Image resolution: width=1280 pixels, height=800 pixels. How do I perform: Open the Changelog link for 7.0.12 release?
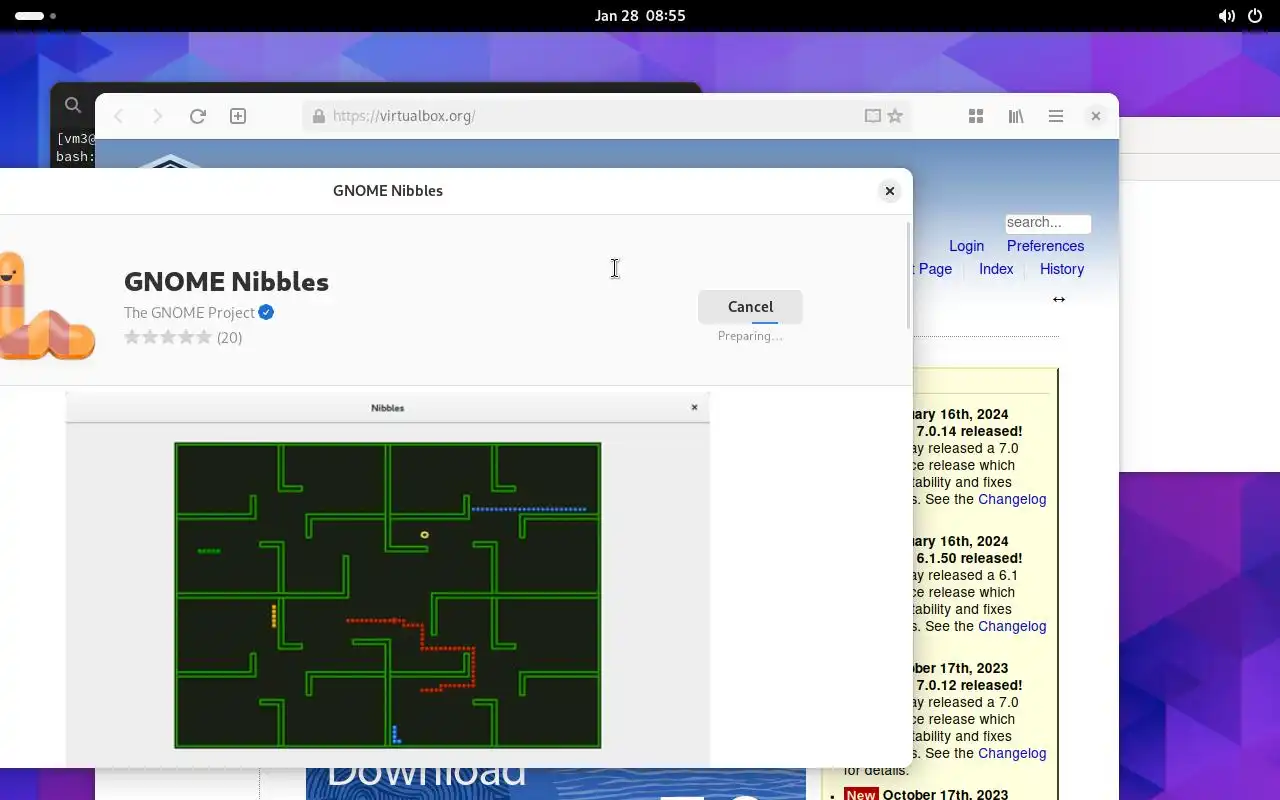point(1012,753)
